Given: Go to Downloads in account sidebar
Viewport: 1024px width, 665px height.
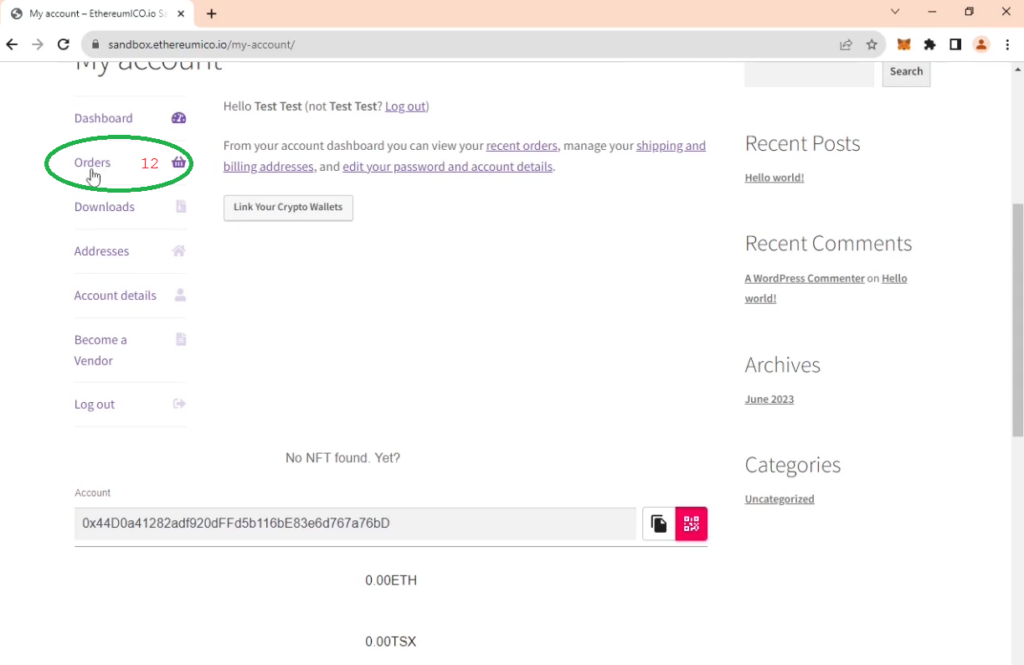Looking at the screenshot, I should click(x=104, y=207).
